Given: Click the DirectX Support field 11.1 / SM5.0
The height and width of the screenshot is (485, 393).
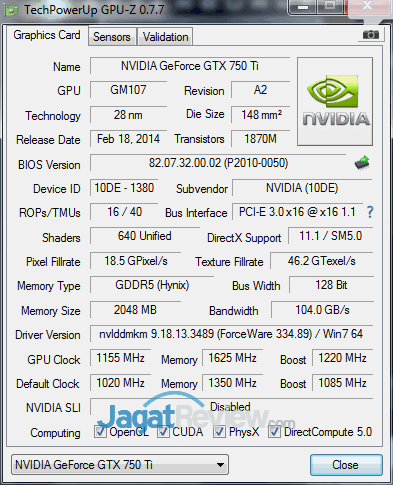Looking at the screenshot, I should [x=330, y=236].
